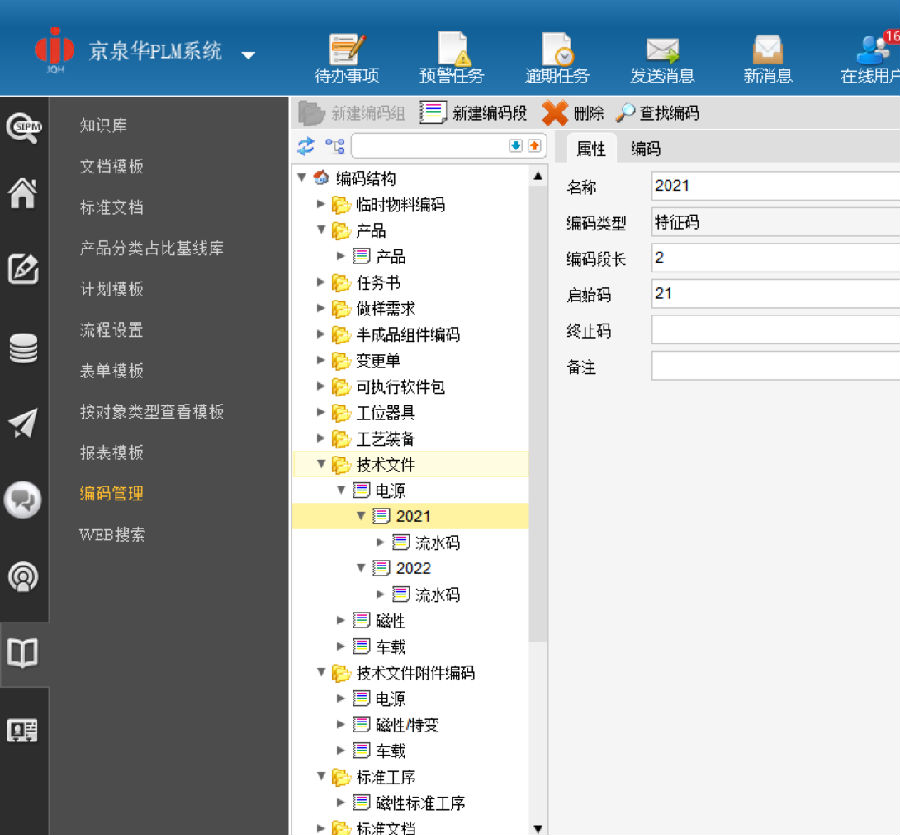Select 知识库 in the side menu
Image resolution: width=900 pixels, height=835 pixels.
pyautogui.click(x=103, y=125)
